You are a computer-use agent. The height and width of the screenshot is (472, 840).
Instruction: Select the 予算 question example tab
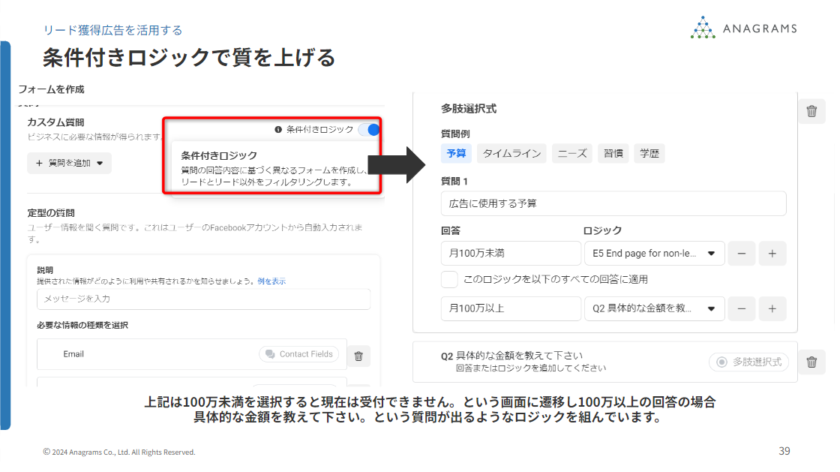(x=456, y=153)
